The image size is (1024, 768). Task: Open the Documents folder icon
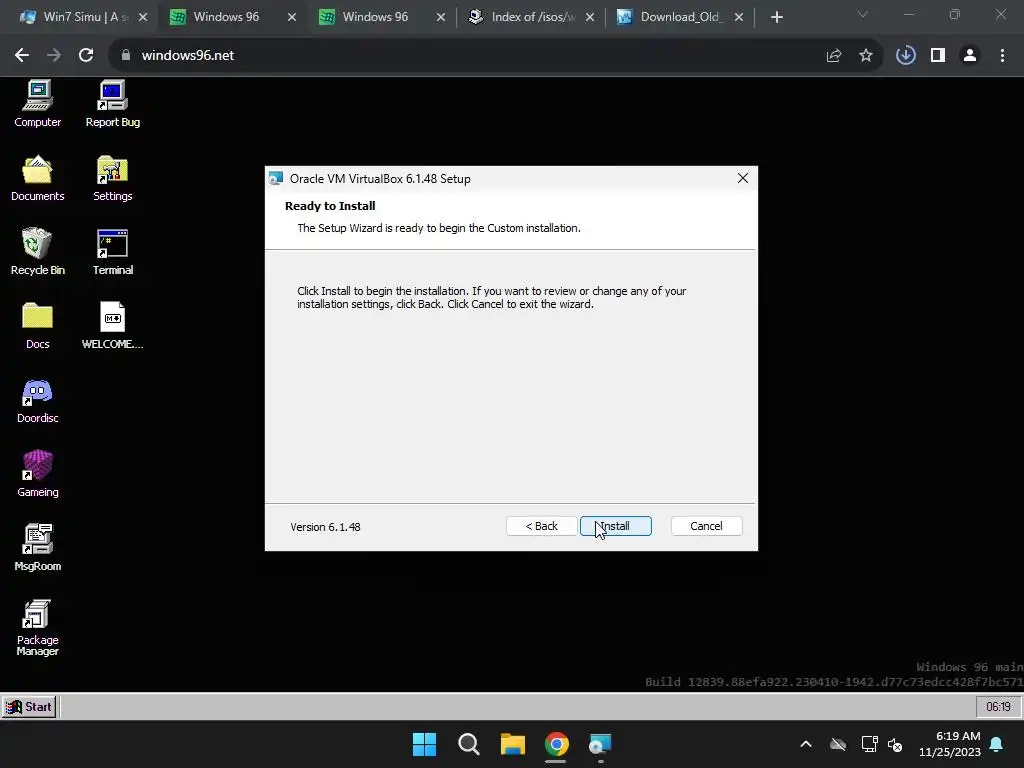(x=37, y=178)
